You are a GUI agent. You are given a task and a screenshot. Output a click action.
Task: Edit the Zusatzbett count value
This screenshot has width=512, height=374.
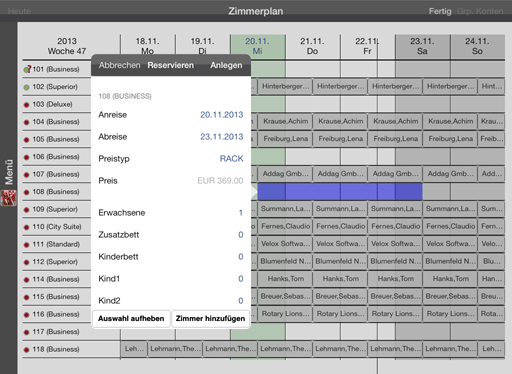pyautogui.click(x=241, y=235)
